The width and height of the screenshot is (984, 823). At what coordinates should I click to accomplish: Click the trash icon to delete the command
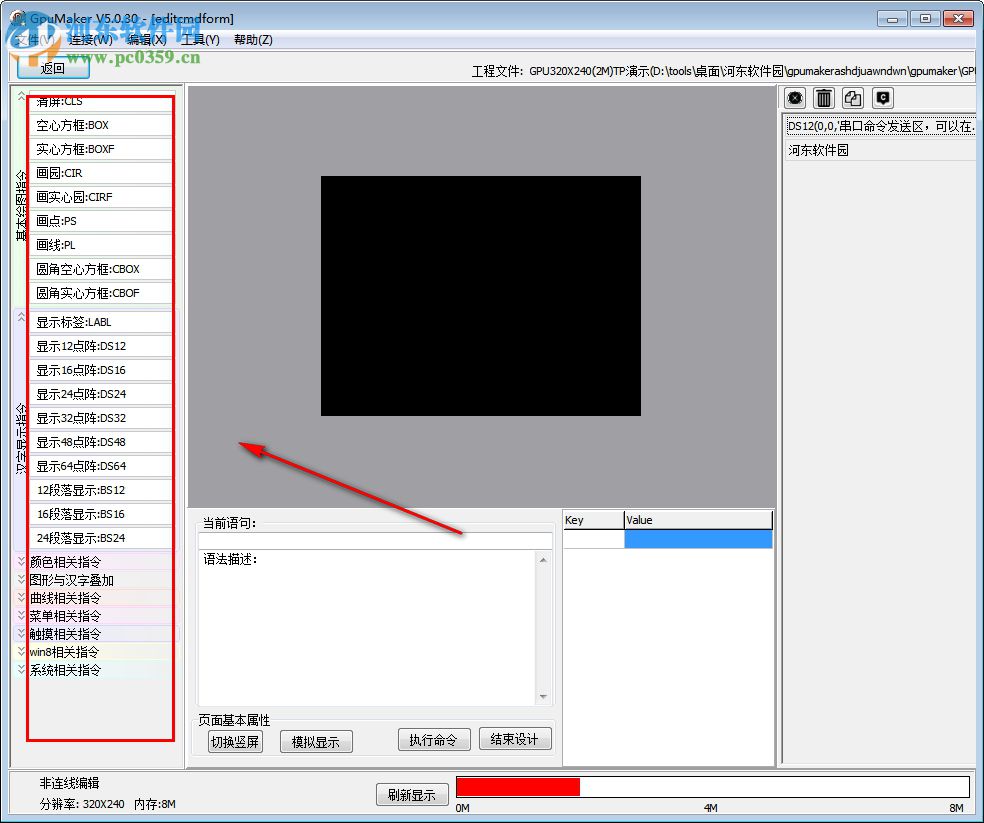tap(823, 97)
